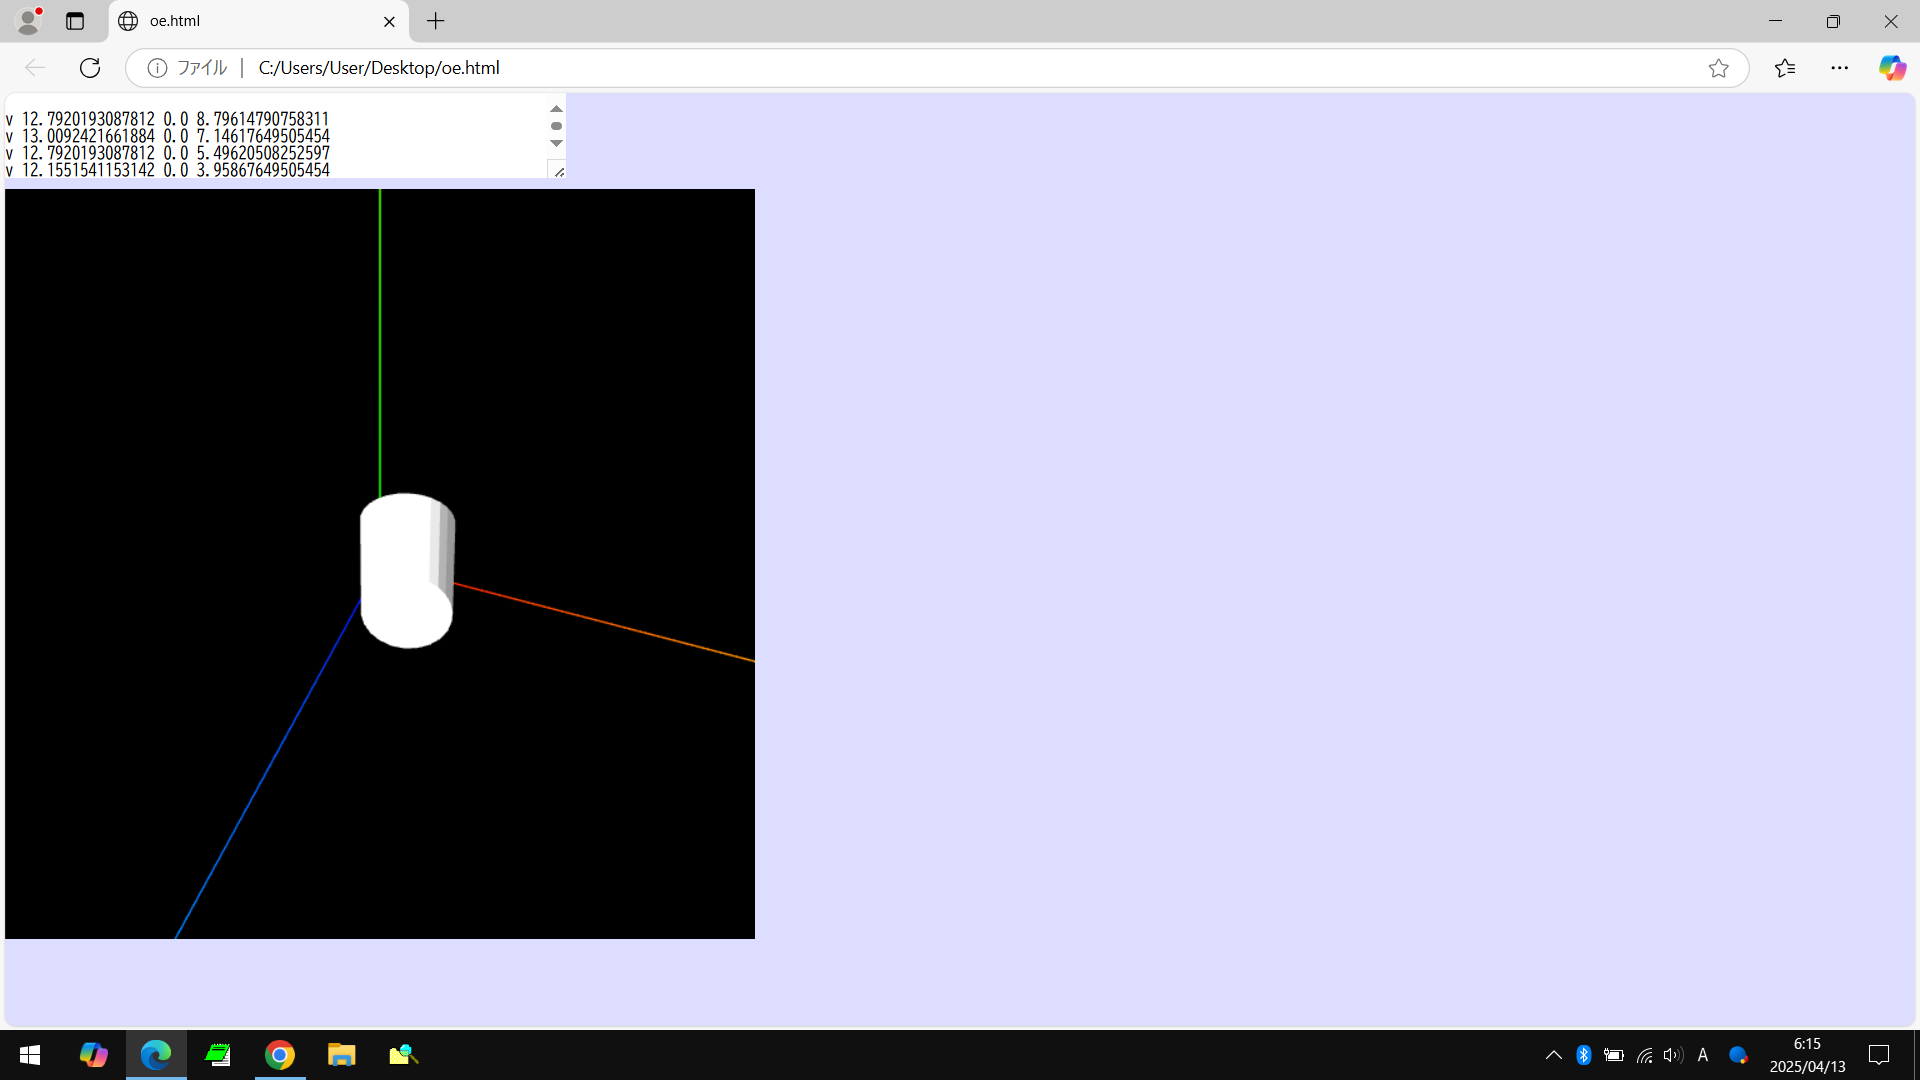1920x1080 pixels.
Task: Open the tab actions menu icon
Action: pyautogui.click(x=75, y=21)
